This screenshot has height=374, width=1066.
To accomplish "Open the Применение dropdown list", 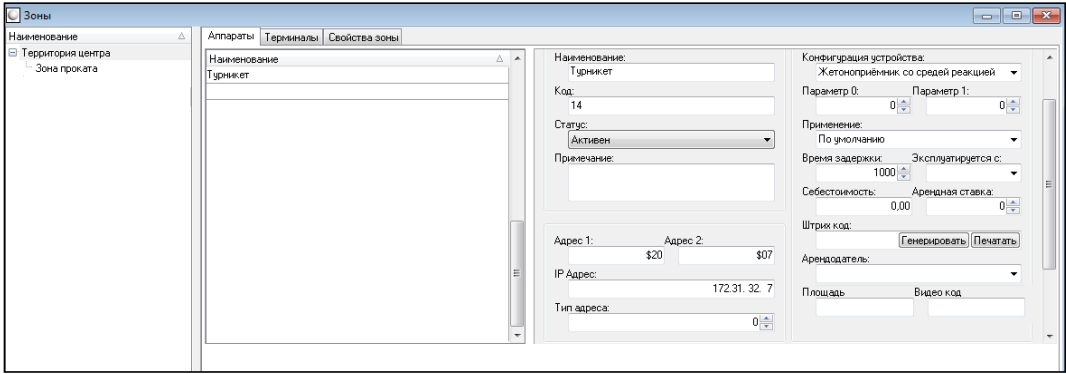I will click(918, 140).
